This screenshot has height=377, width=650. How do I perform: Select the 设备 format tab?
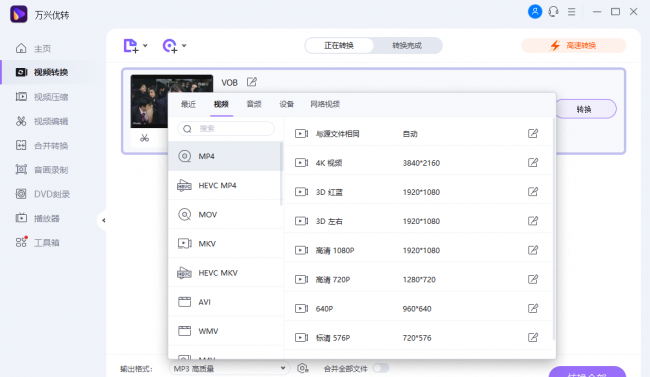(286, 104)
